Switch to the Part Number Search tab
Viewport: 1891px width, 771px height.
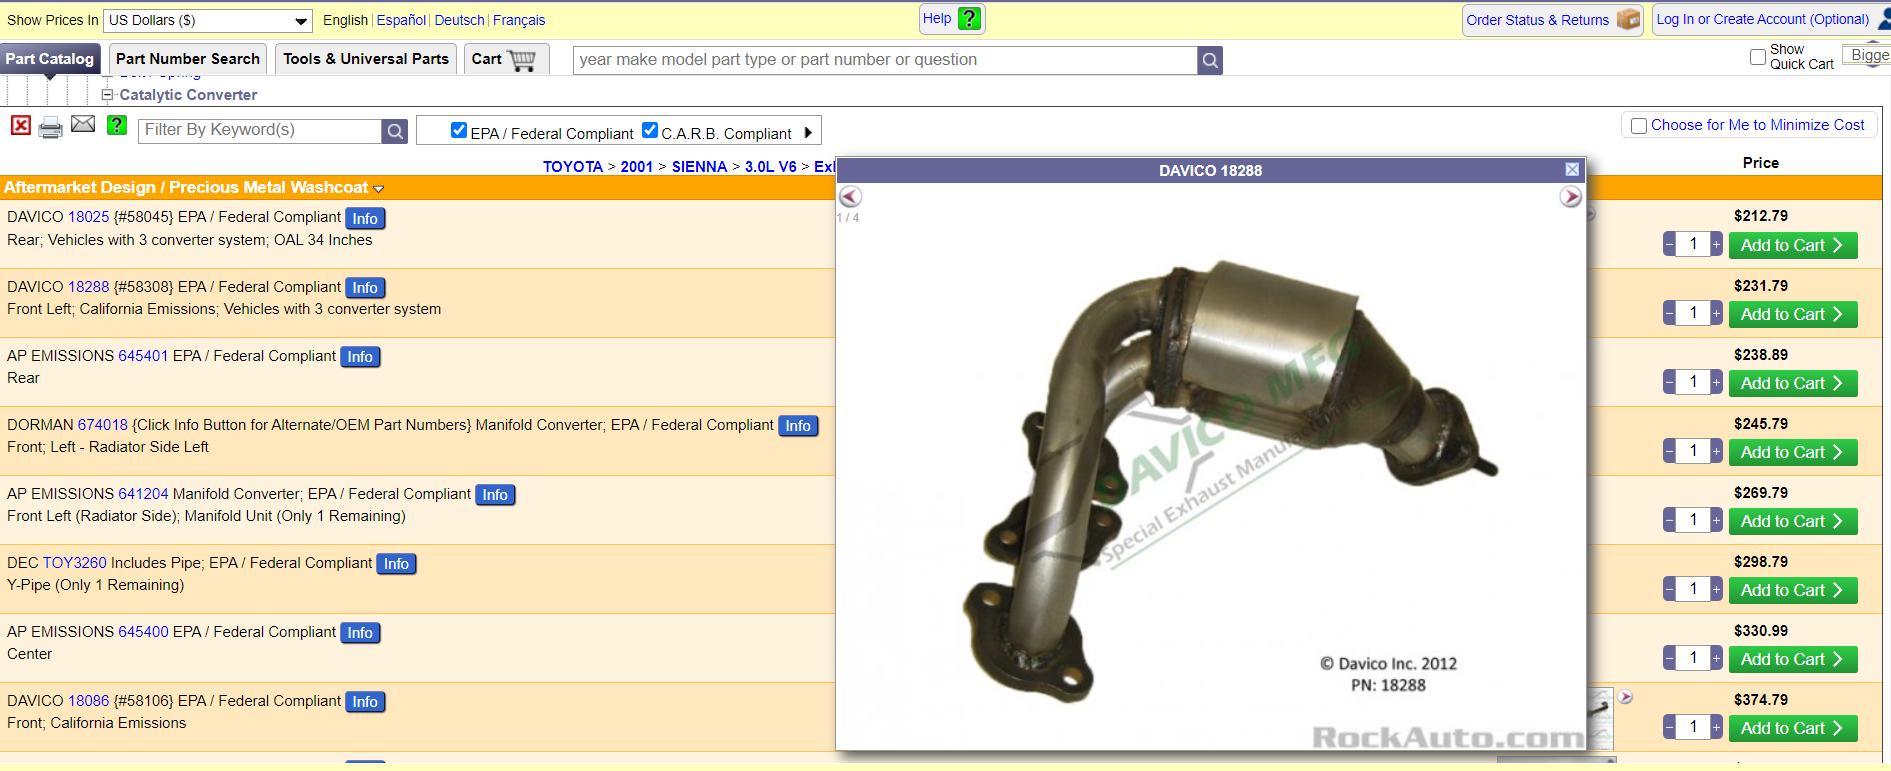tap(188, 59)
